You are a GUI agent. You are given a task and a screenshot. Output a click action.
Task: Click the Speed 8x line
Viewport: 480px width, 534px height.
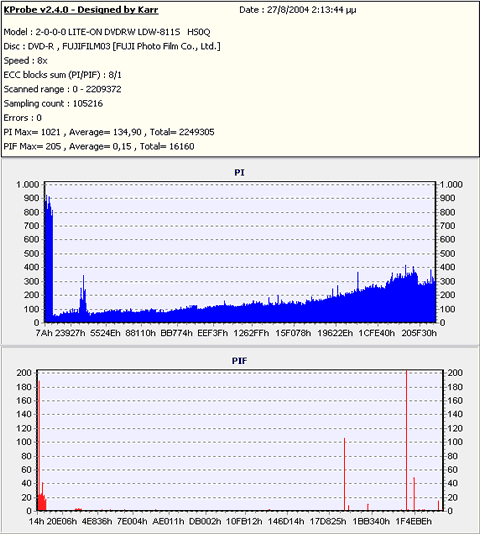(x=25, y=61)
